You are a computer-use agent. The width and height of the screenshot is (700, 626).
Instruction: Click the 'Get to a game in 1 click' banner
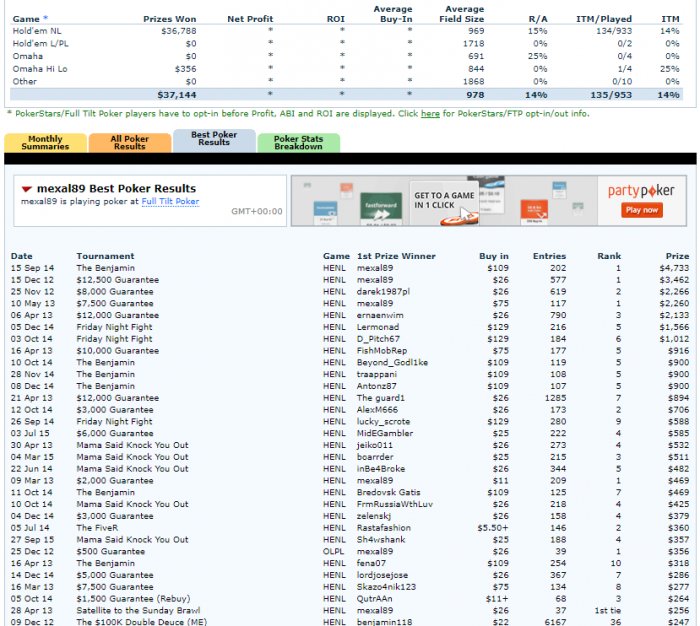coord(444,200)
